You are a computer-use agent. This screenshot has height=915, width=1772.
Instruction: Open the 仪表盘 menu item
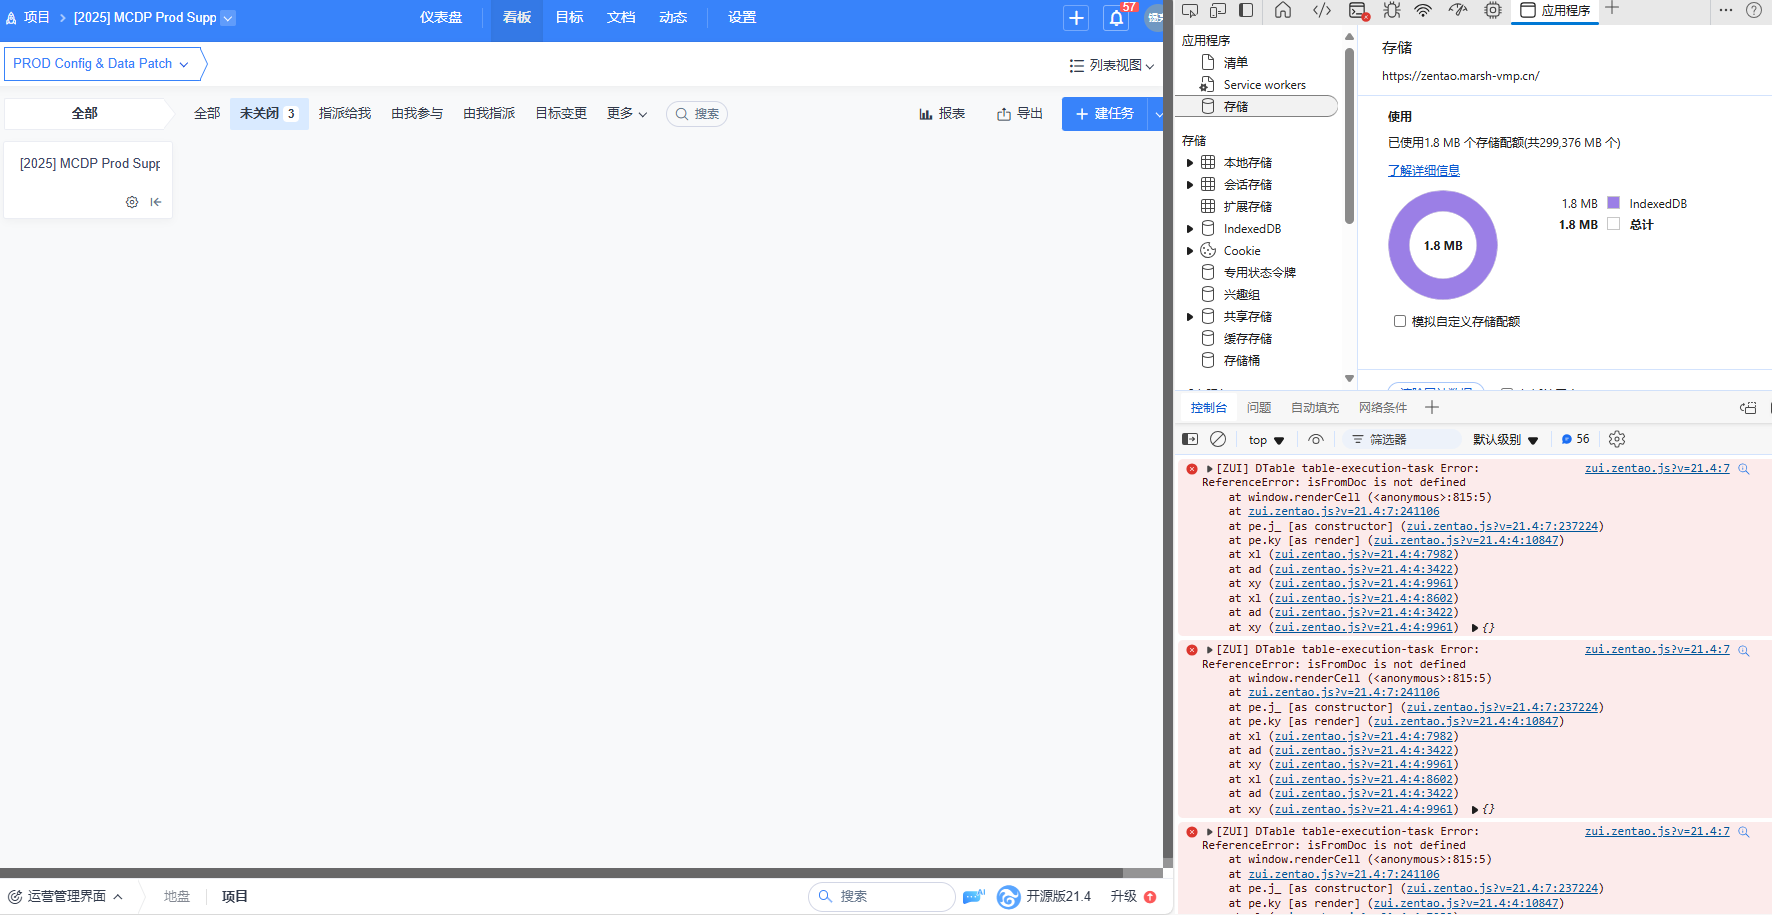(x=441, y=17)
